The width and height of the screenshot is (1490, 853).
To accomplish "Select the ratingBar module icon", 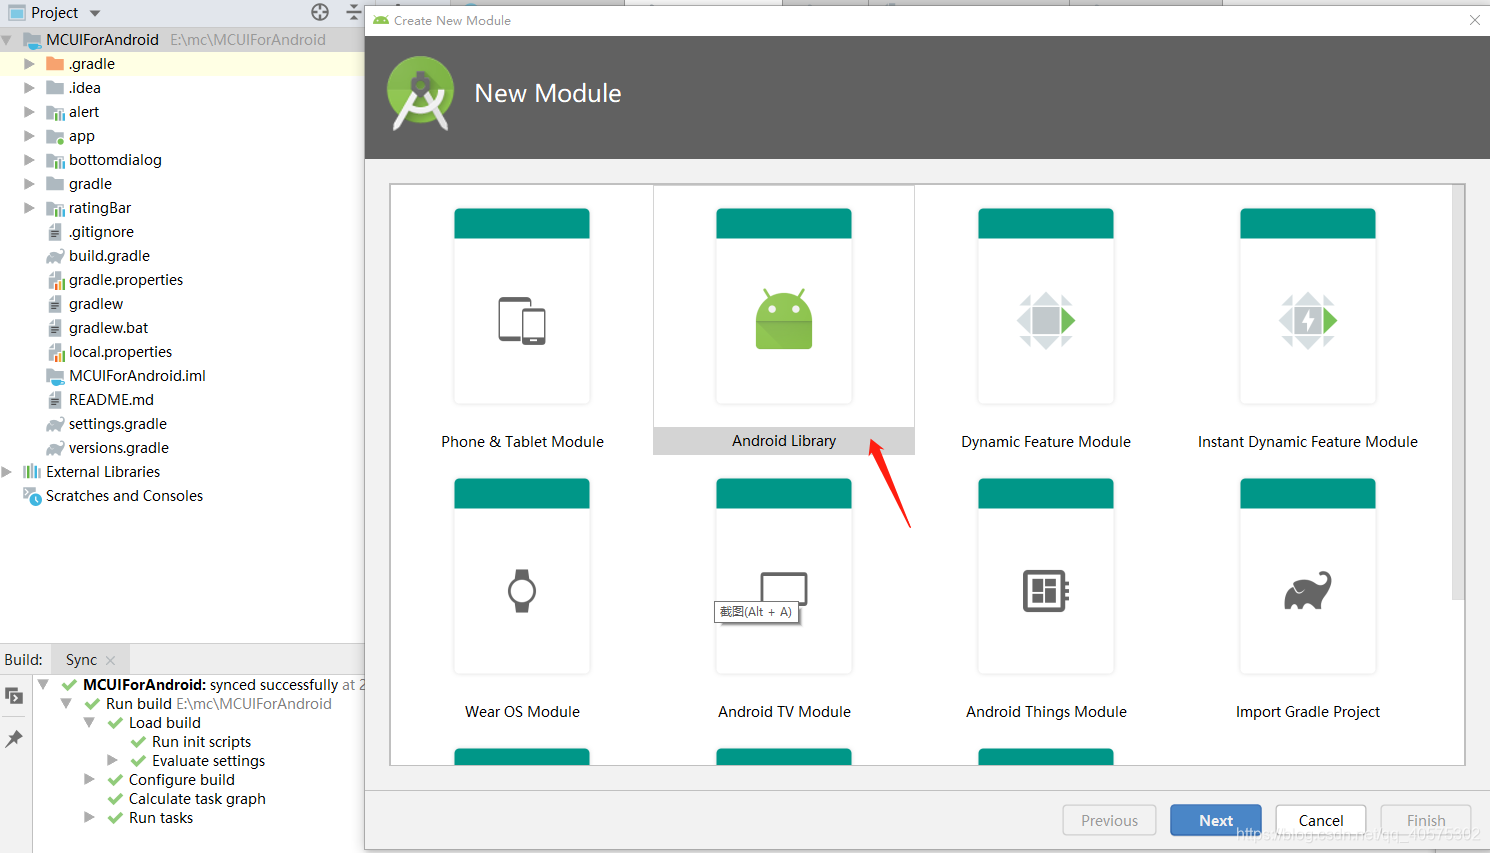I will pos(55,208).
